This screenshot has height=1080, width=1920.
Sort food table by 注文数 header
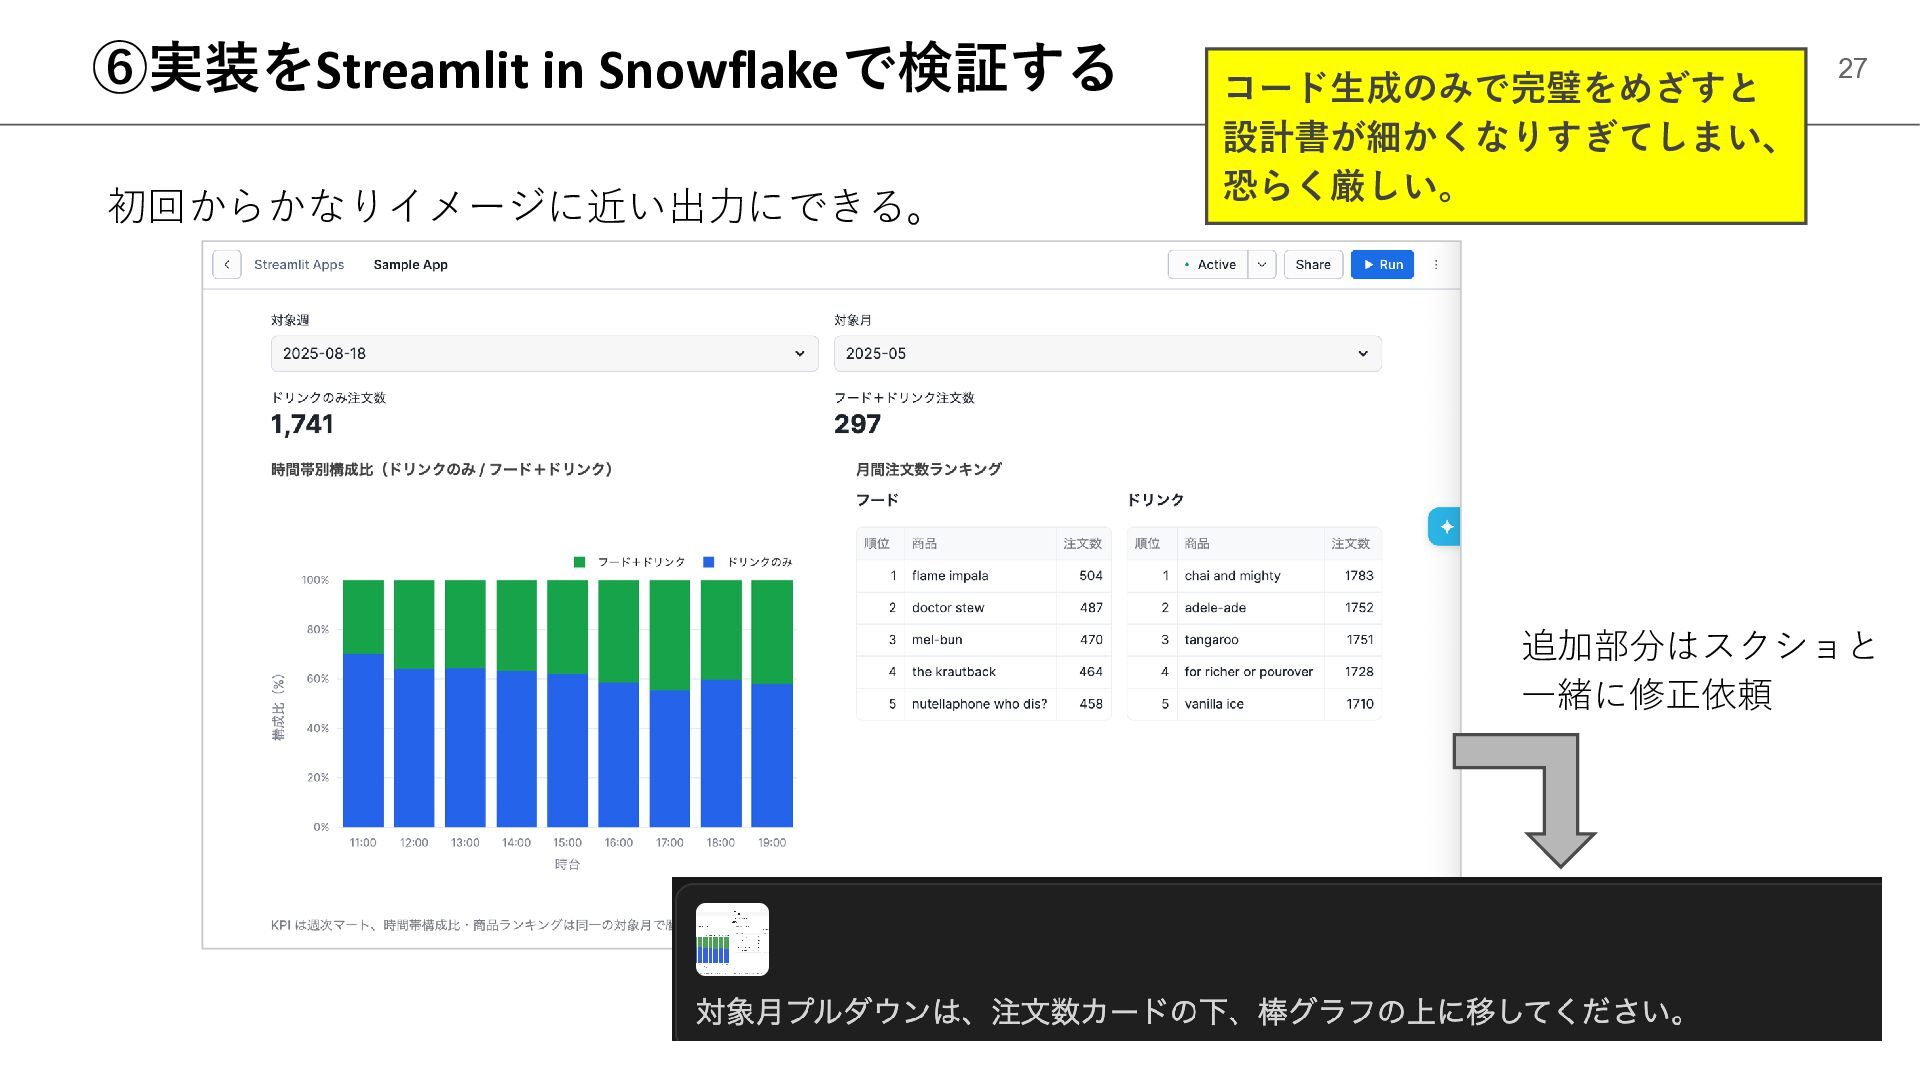click(1082, 544)
